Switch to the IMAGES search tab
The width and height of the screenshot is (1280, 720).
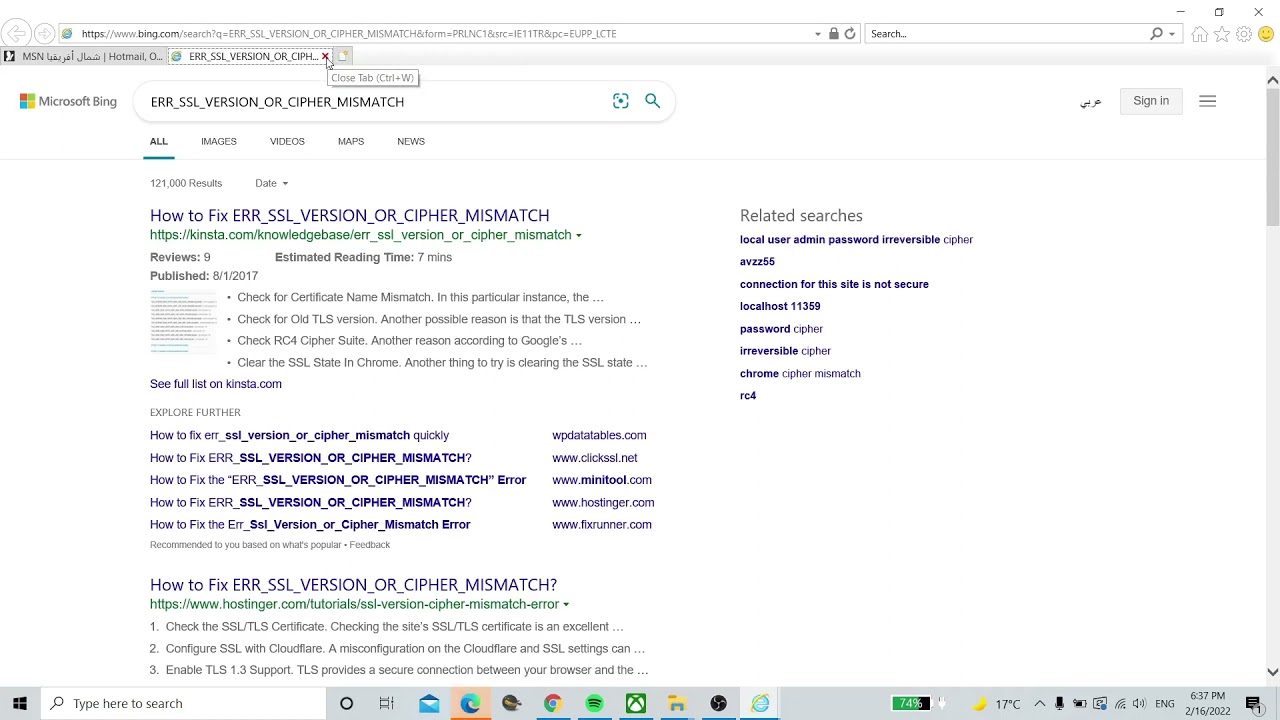(x=219, y=141)
